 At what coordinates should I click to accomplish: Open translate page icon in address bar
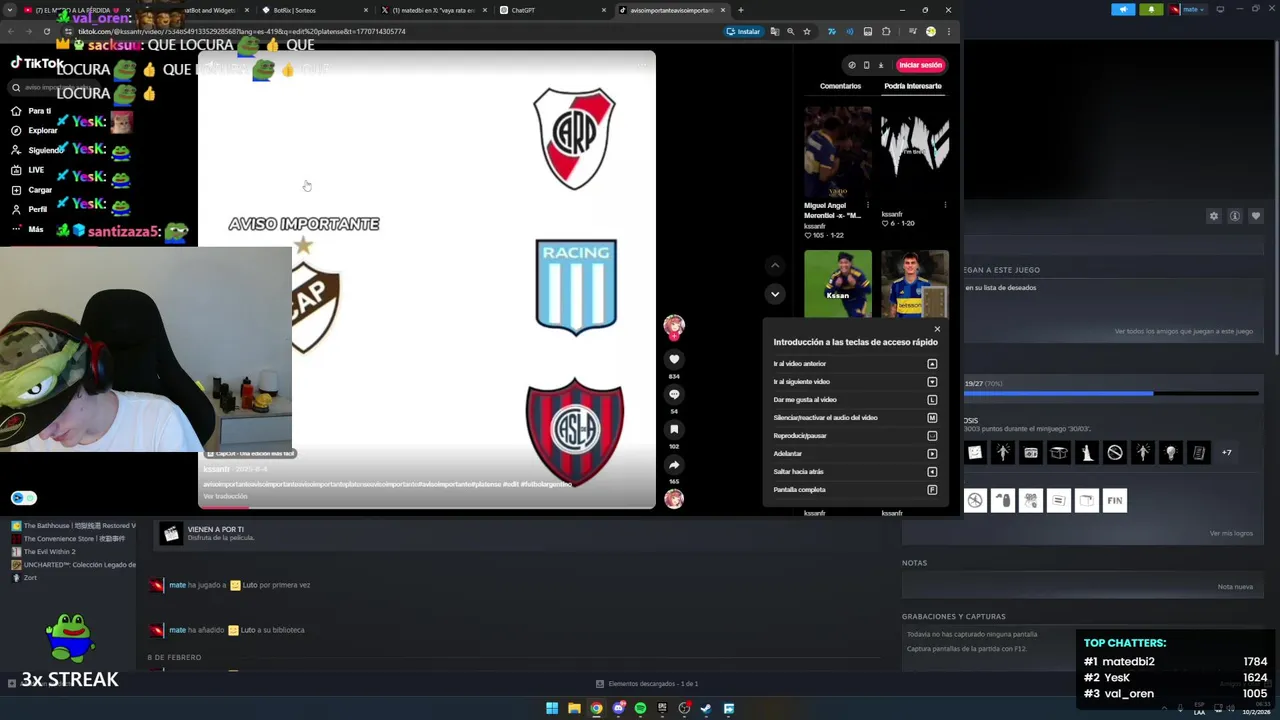click(775, 31)
